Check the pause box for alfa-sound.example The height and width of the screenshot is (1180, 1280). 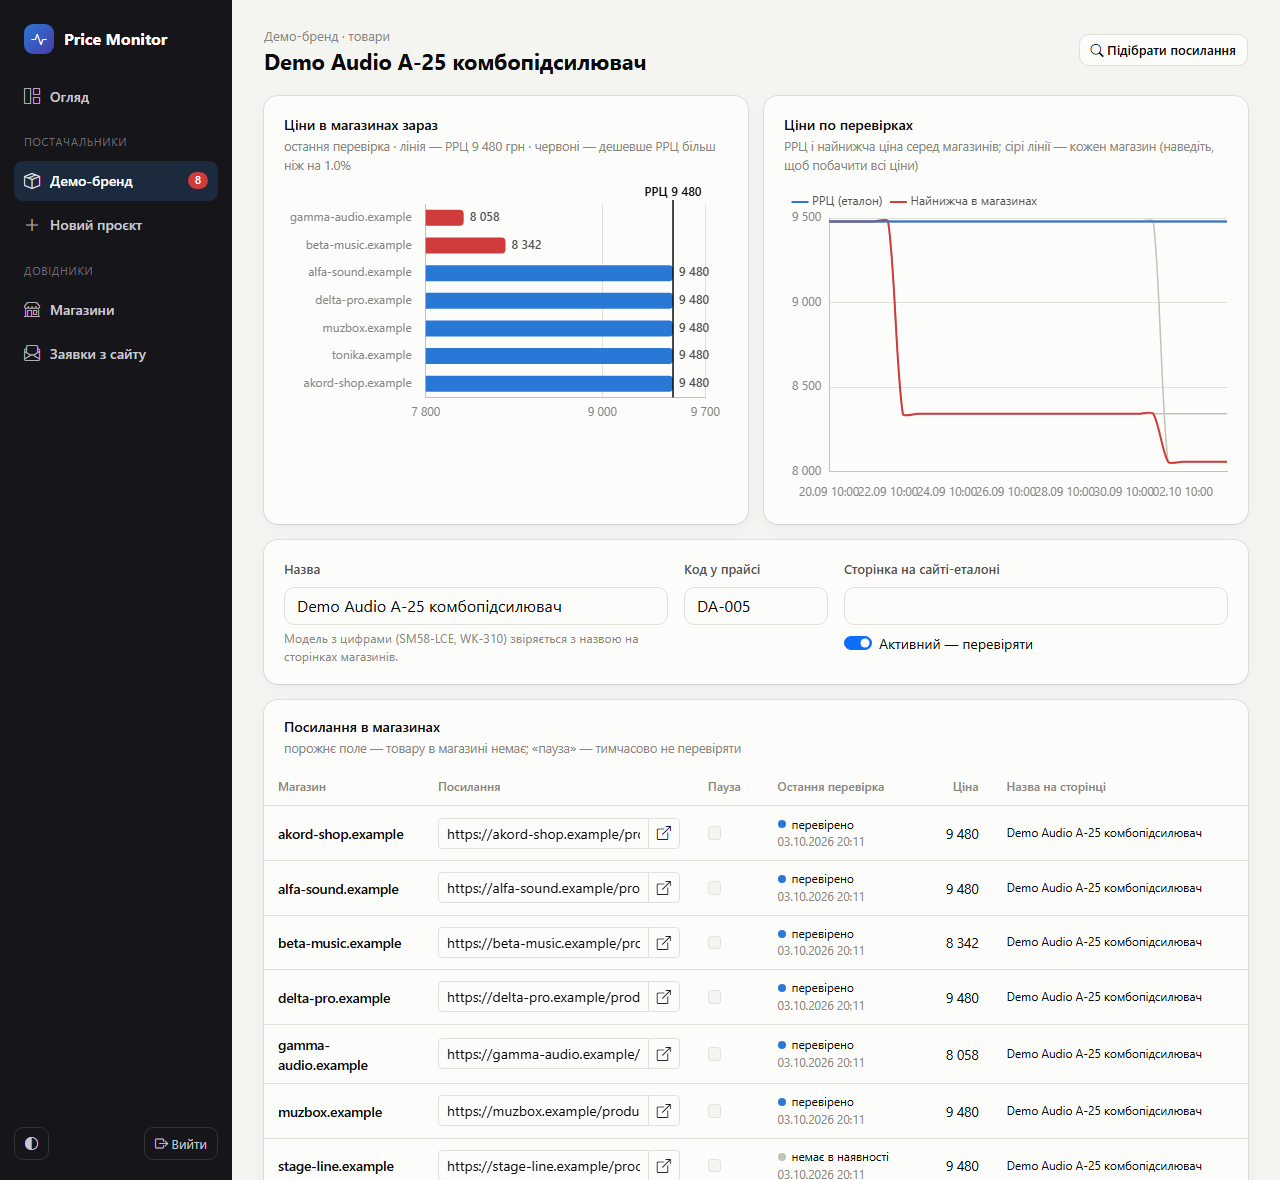coord(714,888)
